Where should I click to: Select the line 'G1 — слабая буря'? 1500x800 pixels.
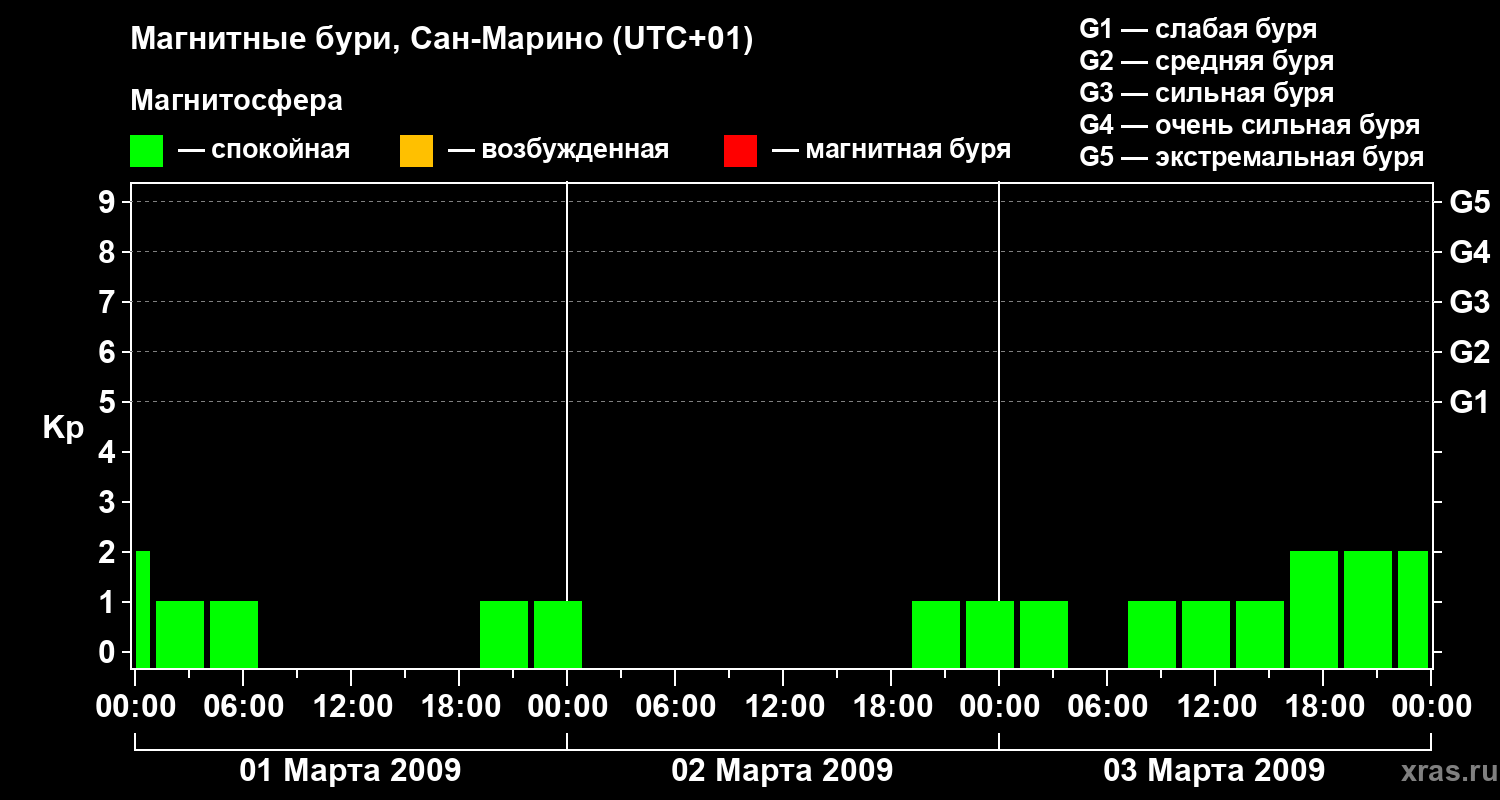pyautogui.click(x=1198, y=29)
